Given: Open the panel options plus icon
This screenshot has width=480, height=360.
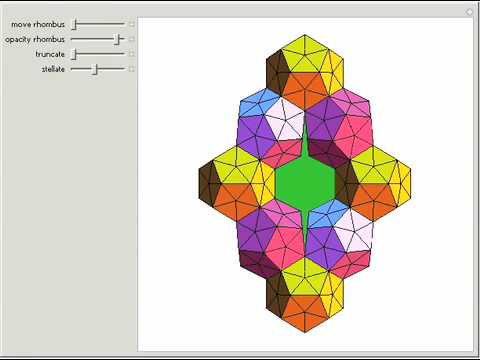Looking at the screenshot, I should tap(470, 12).
